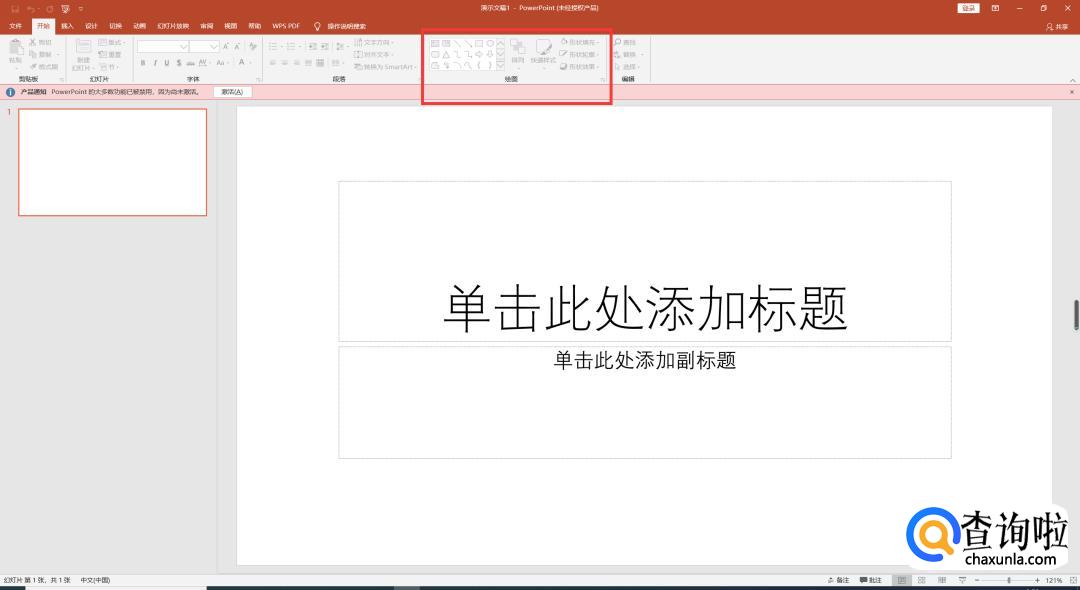Click the New Slide (新建幻灯片) icon
Screen dimensions: 1080x590
[x=83, y=46]
